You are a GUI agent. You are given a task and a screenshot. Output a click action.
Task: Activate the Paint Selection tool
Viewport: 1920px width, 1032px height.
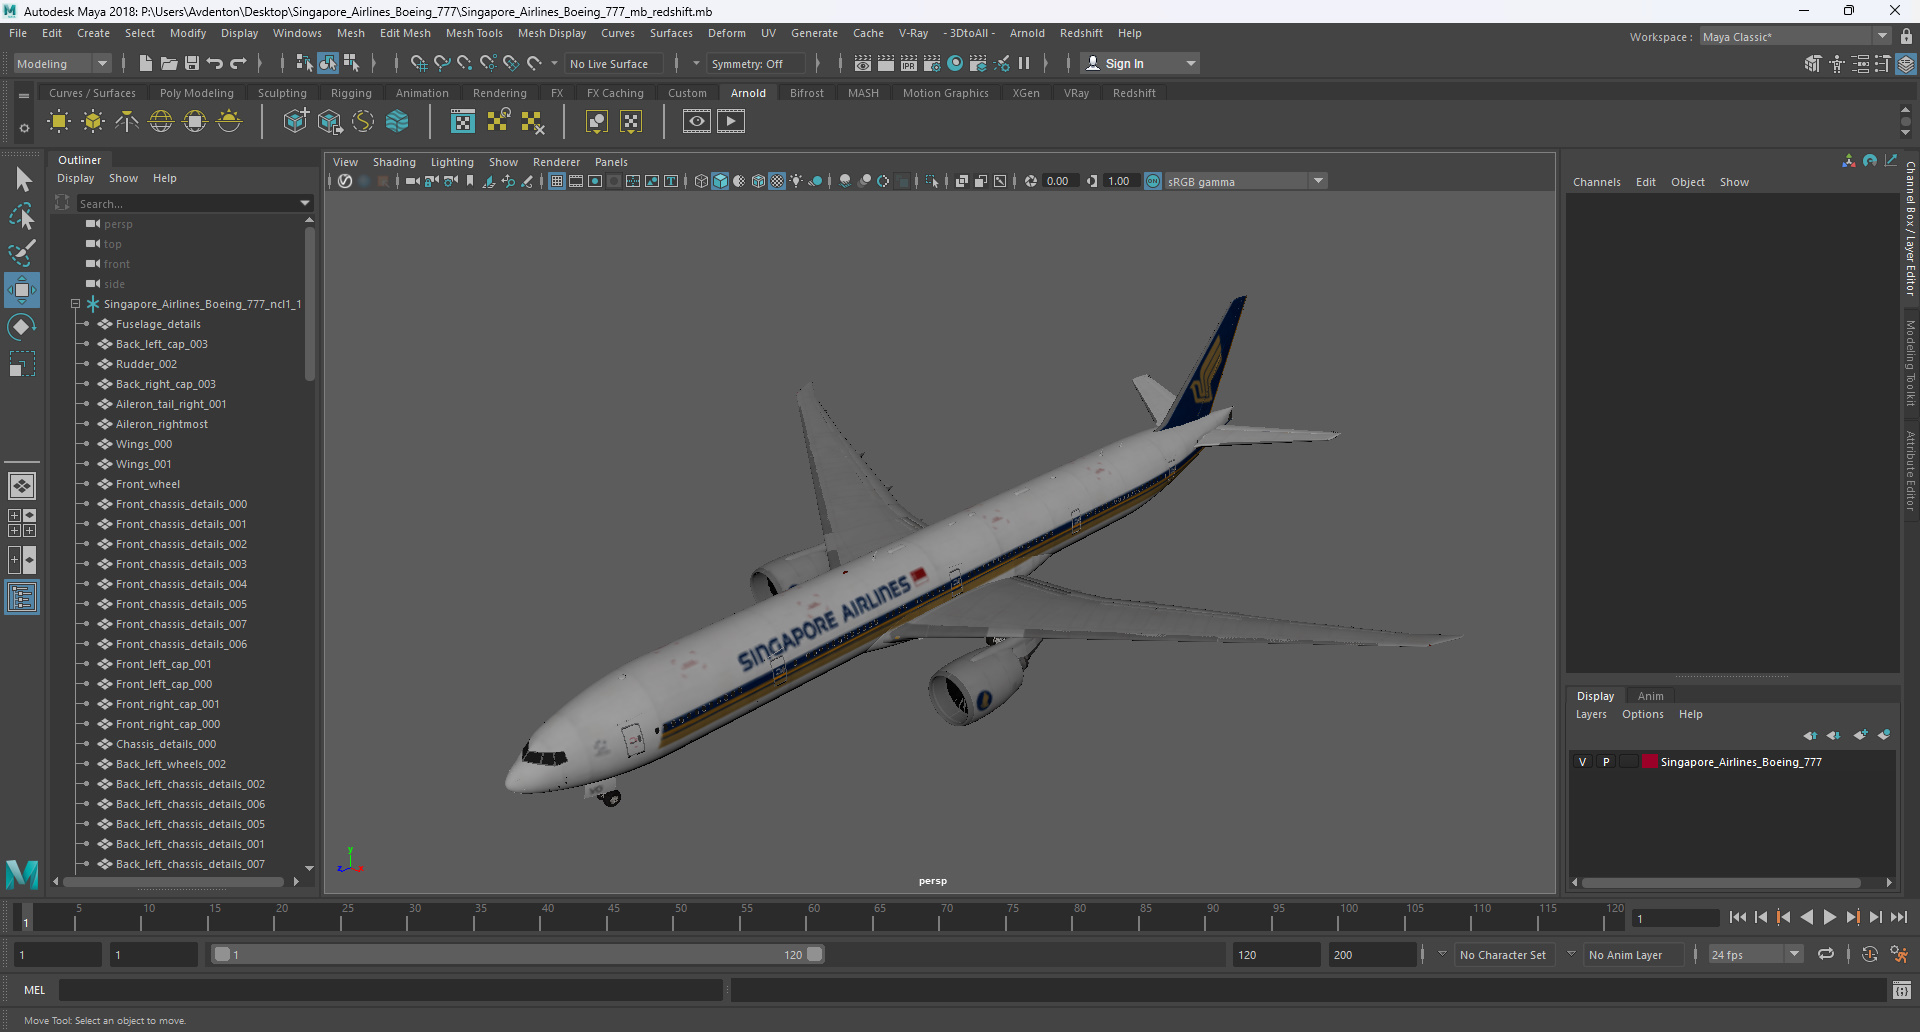tap(22, 252)
